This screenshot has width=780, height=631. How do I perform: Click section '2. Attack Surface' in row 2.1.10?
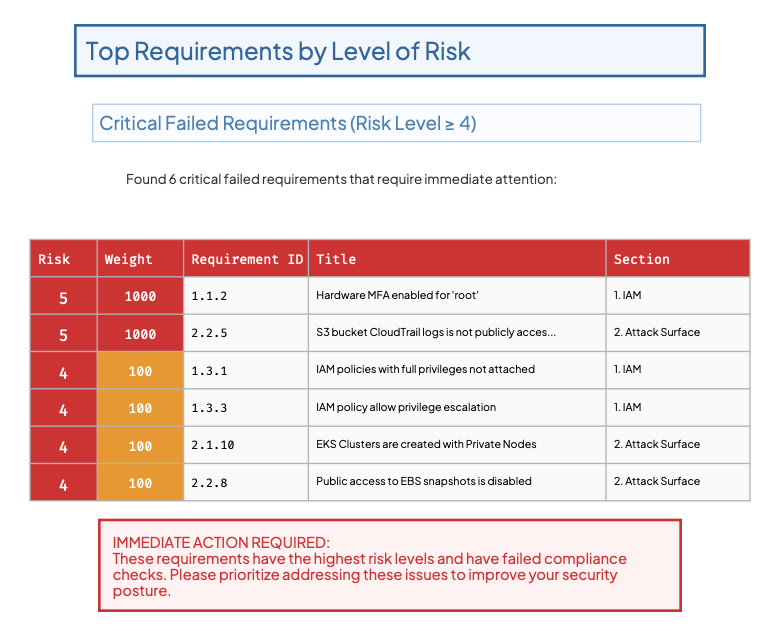pos(657,444)
